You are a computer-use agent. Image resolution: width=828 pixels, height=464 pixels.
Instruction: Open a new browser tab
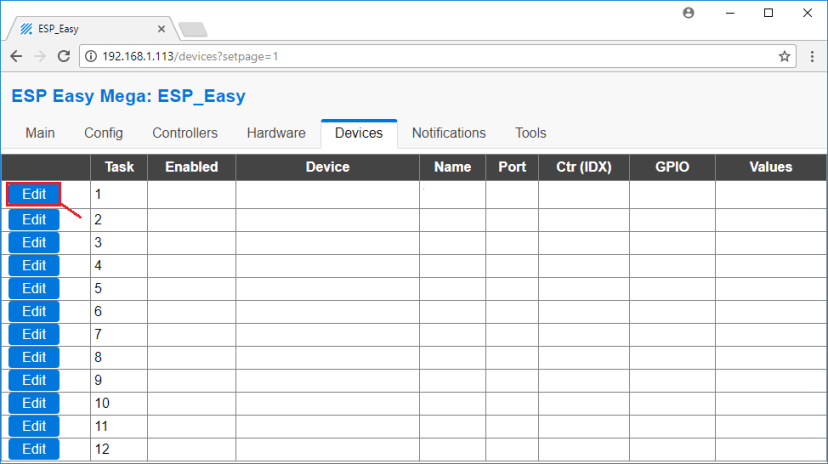[x=192, y=29]
